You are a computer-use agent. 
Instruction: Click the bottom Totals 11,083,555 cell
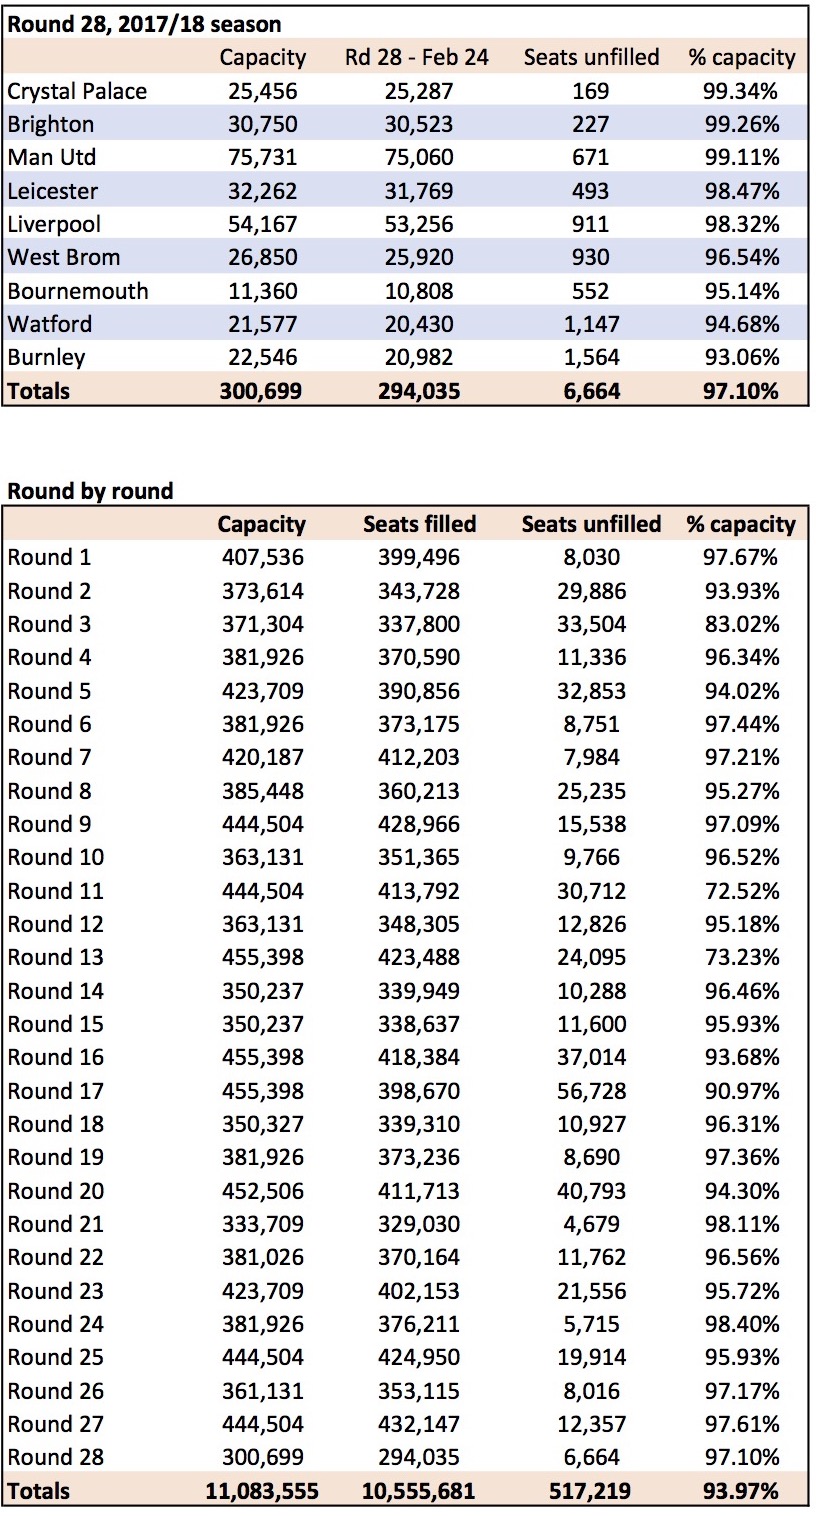(x=262, y=1490)
